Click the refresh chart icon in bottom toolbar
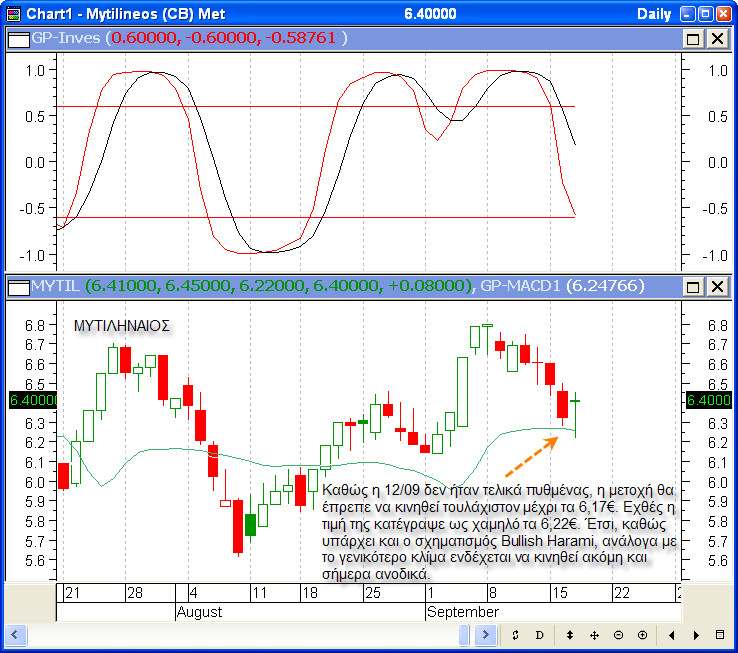 tap(516, 635)
